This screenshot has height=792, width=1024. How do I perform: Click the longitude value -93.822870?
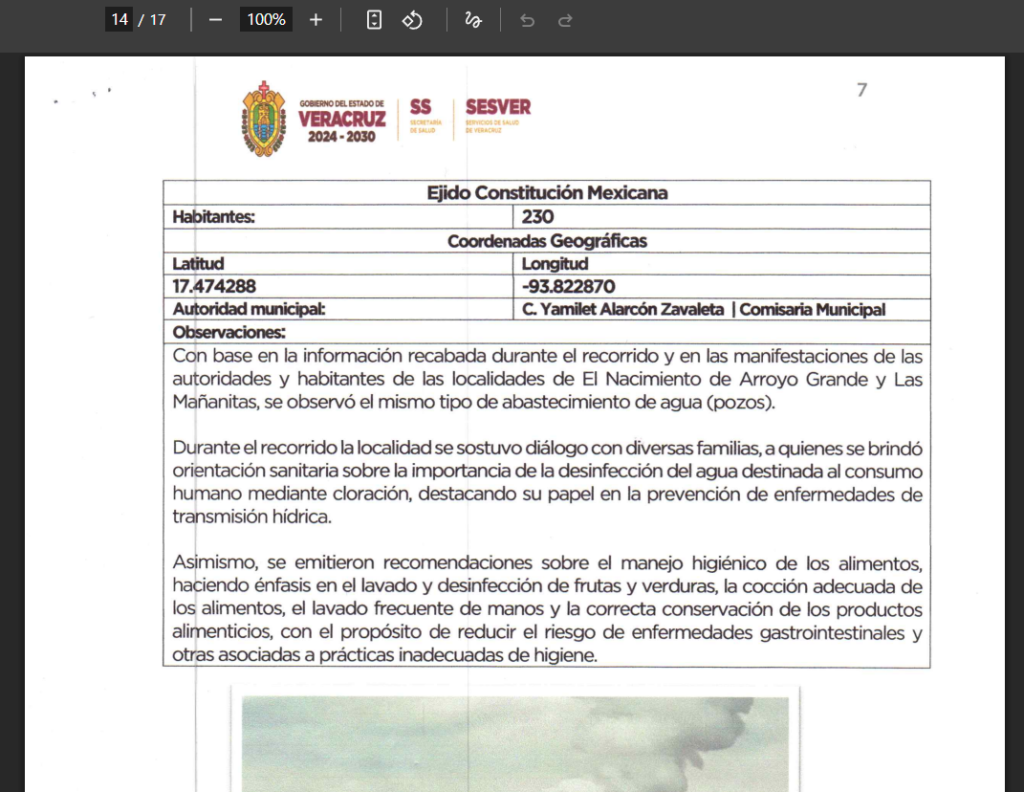(x=568, y=287)
